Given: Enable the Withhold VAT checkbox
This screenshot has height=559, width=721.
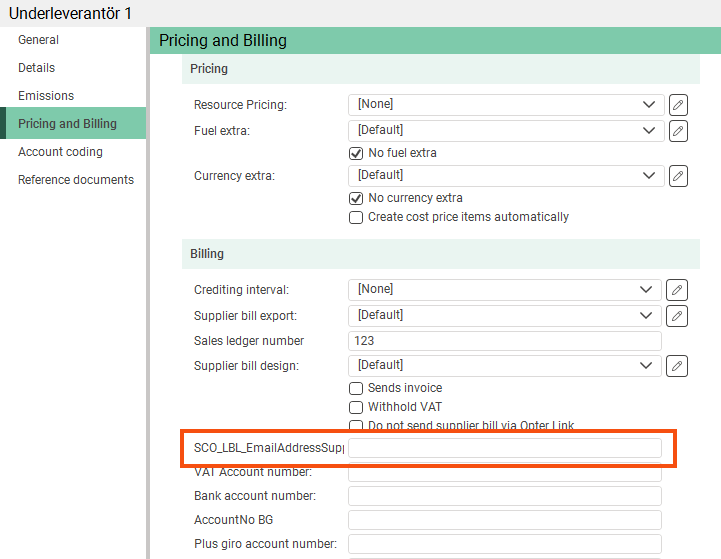Looking at the screenshot, I should [x=355, y=407].
